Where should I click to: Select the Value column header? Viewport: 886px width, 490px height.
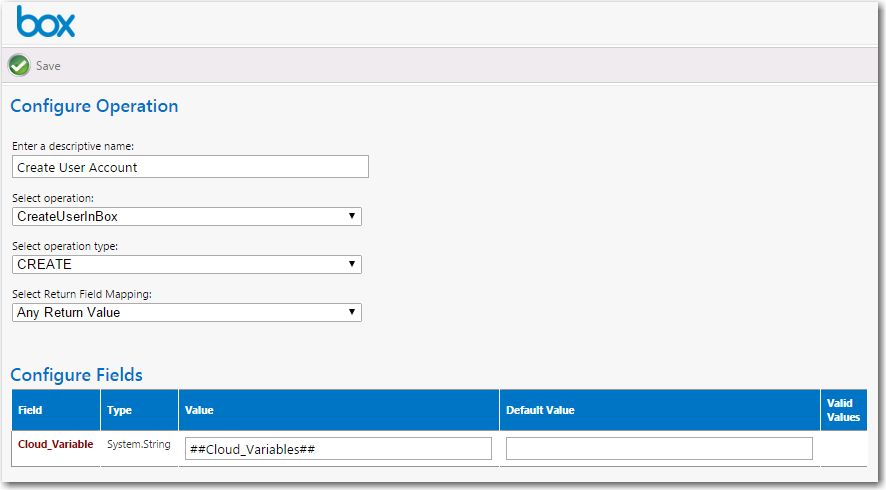pos(199,410)
